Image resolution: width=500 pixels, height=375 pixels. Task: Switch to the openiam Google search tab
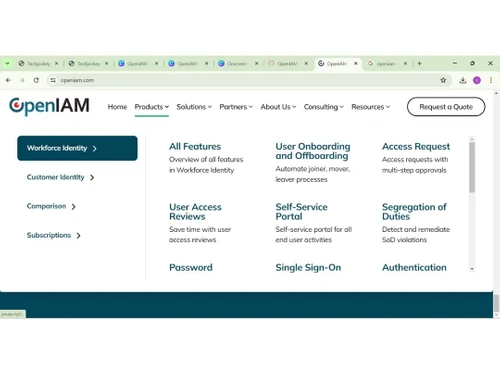click(388, 63)
